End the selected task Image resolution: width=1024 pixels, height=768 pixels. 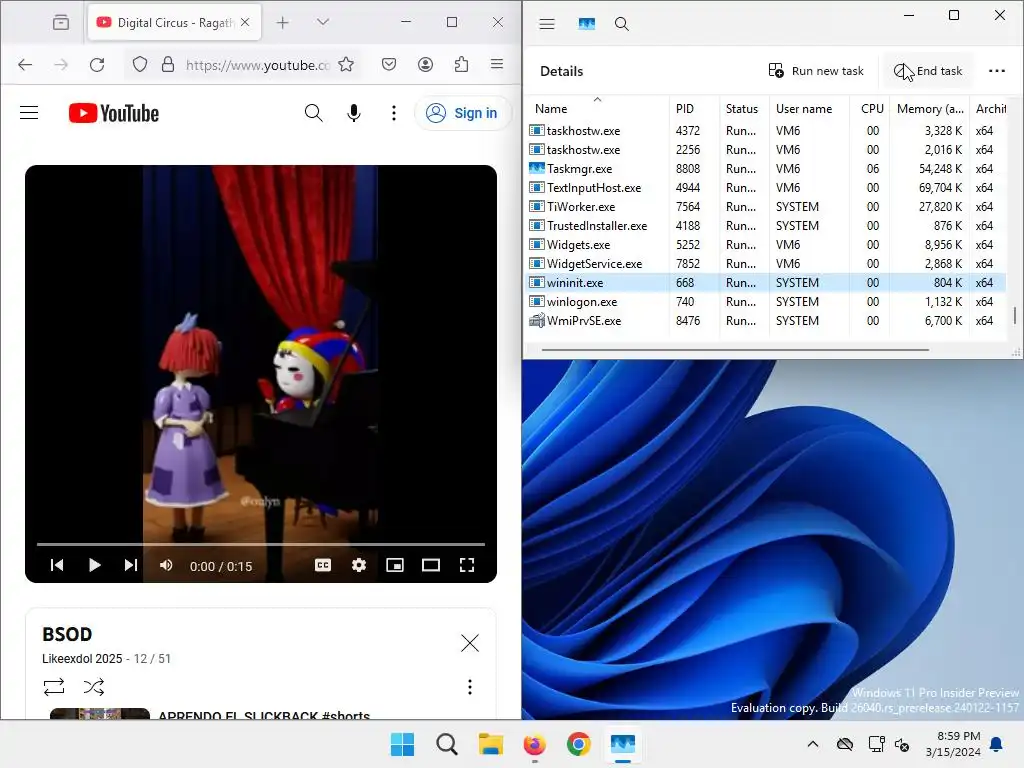pos(927,71)
